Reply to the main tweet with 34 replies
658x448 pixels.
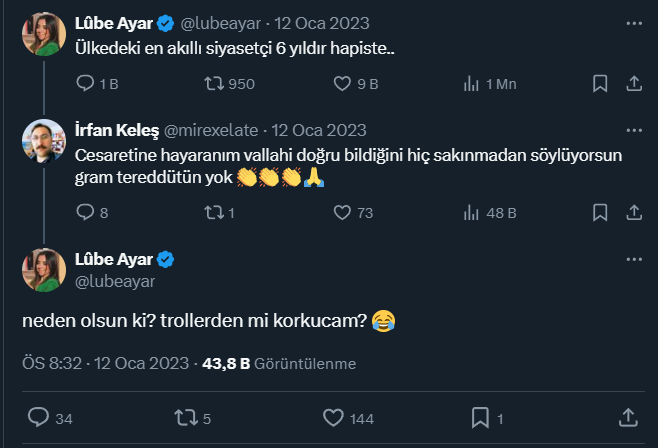39,417
